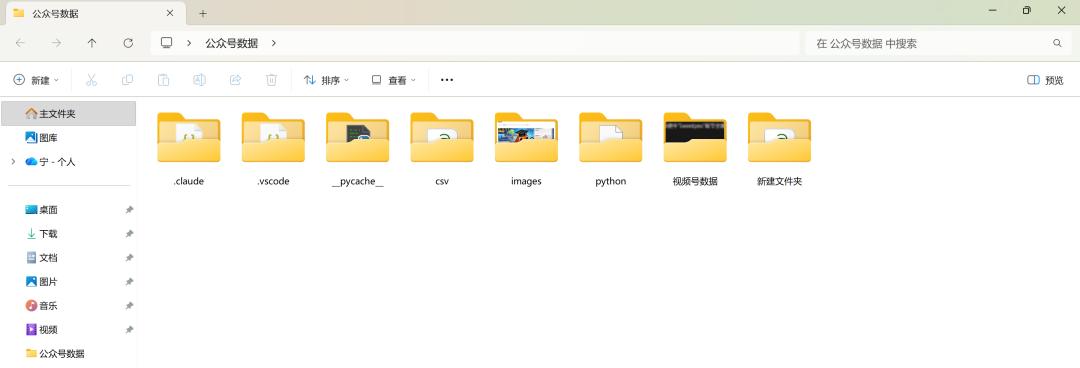1080x368 pixels.
Task: Click the Delete trash can icon
Action: point(271,80)
